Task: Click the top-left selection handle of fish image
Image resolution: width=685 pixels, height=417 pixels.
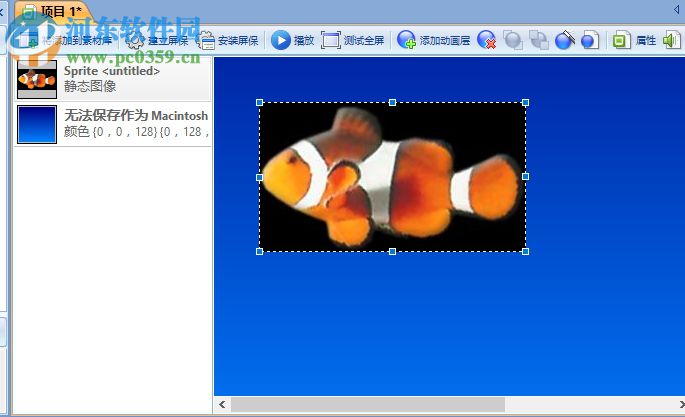Action: (x=259, y=103)
